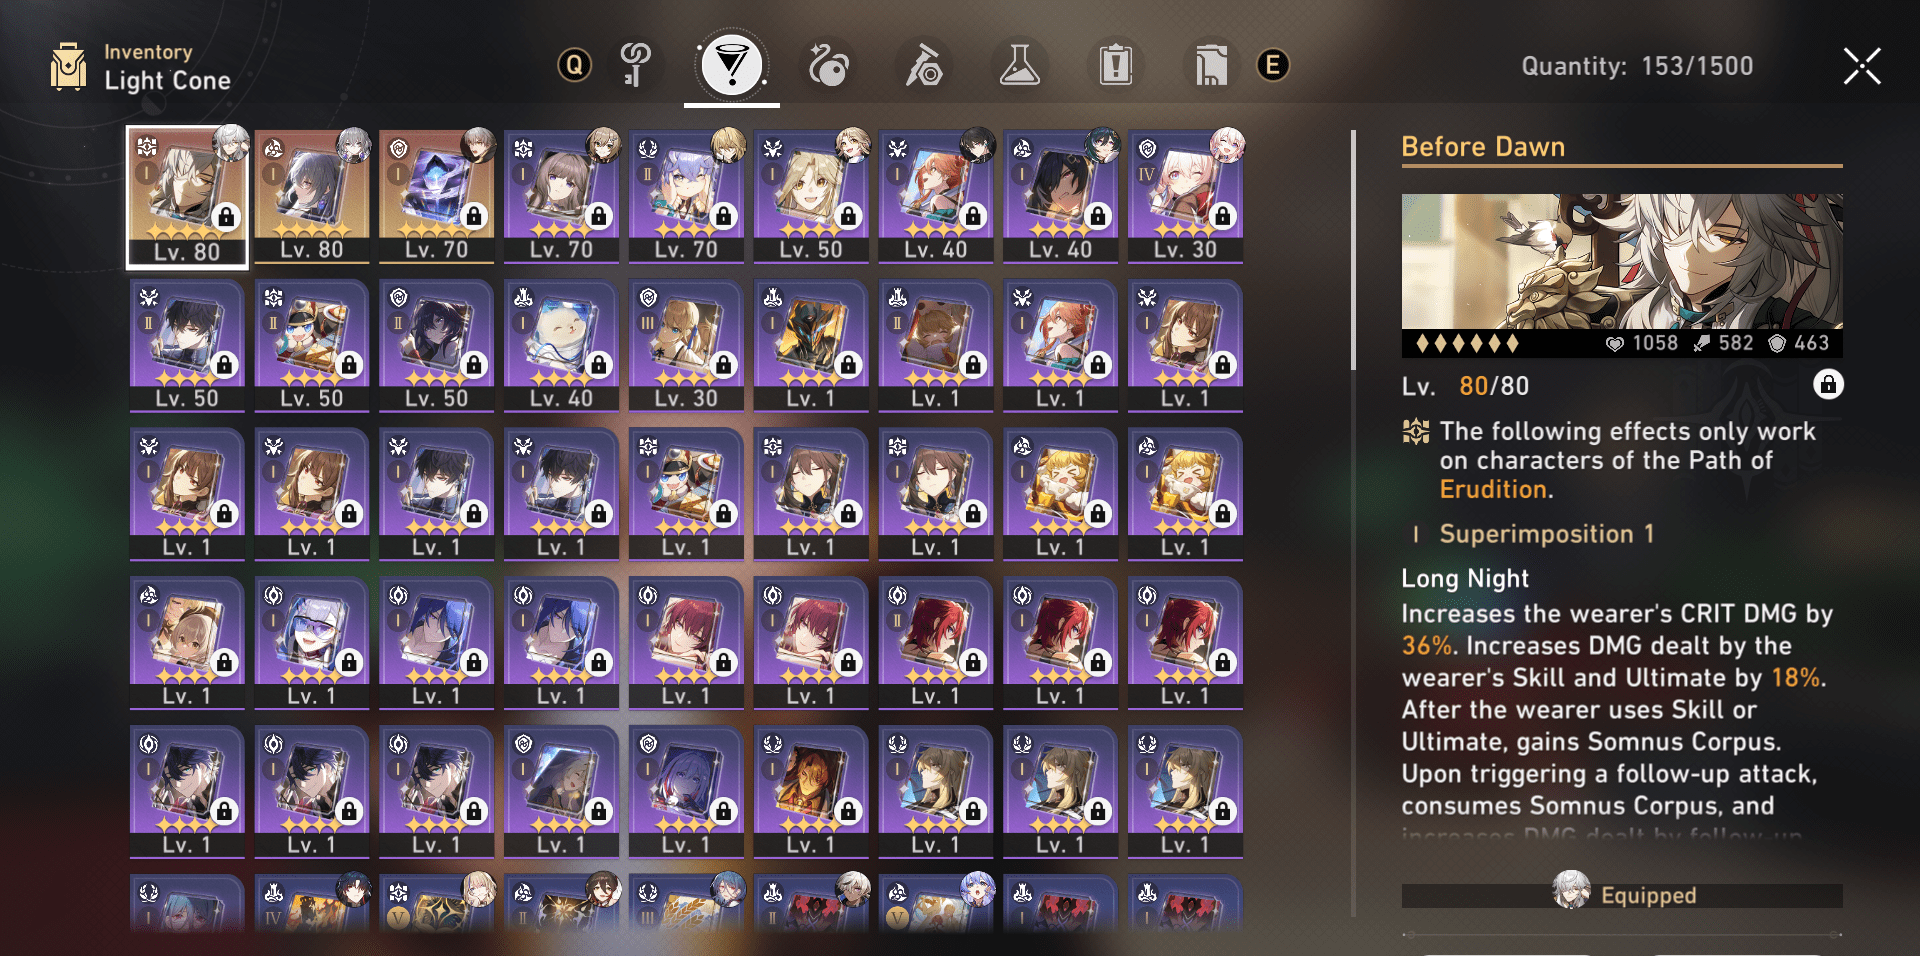Select the Lv. 30 superimposition III light cone
Image resolution: width=1920 pixels, height=956 pixels.
click(x=686, y=346)
